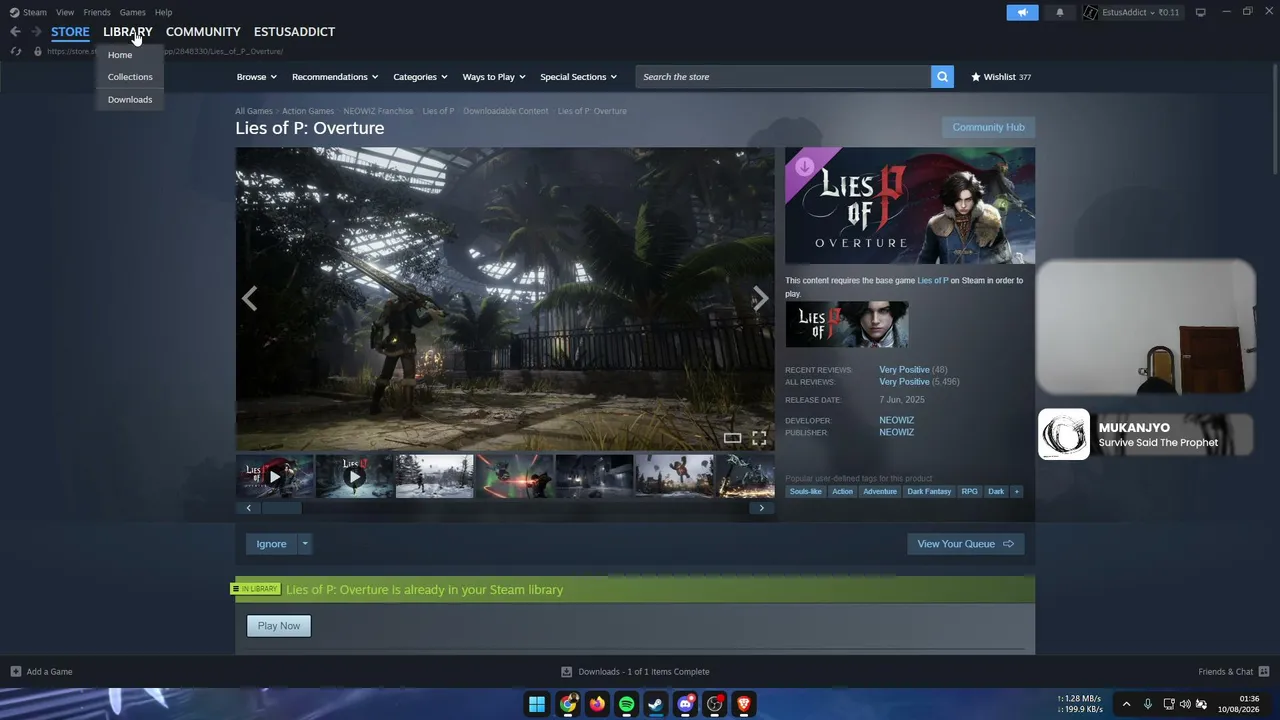Open the Ignore options dropdown arrow

click(x=305, y=544)
